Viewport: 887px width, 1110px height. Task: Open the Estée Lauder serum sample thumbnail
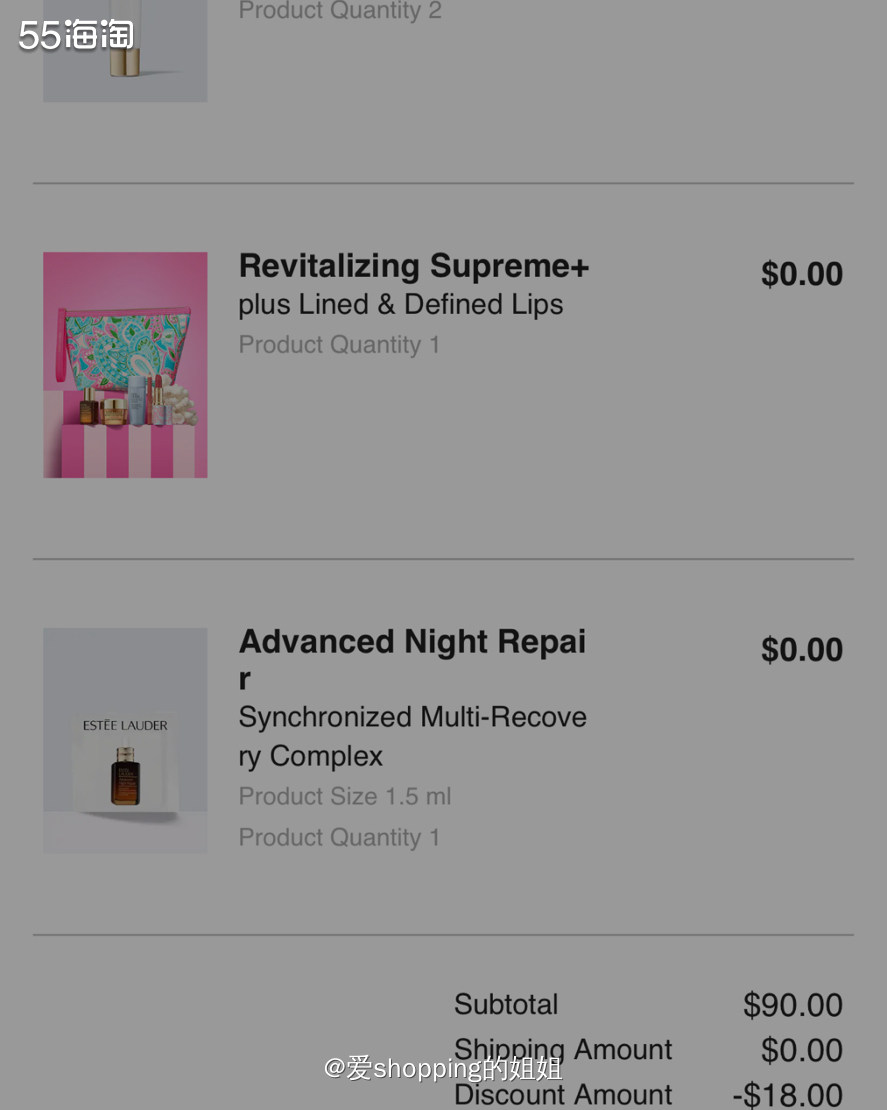point(125,741)
